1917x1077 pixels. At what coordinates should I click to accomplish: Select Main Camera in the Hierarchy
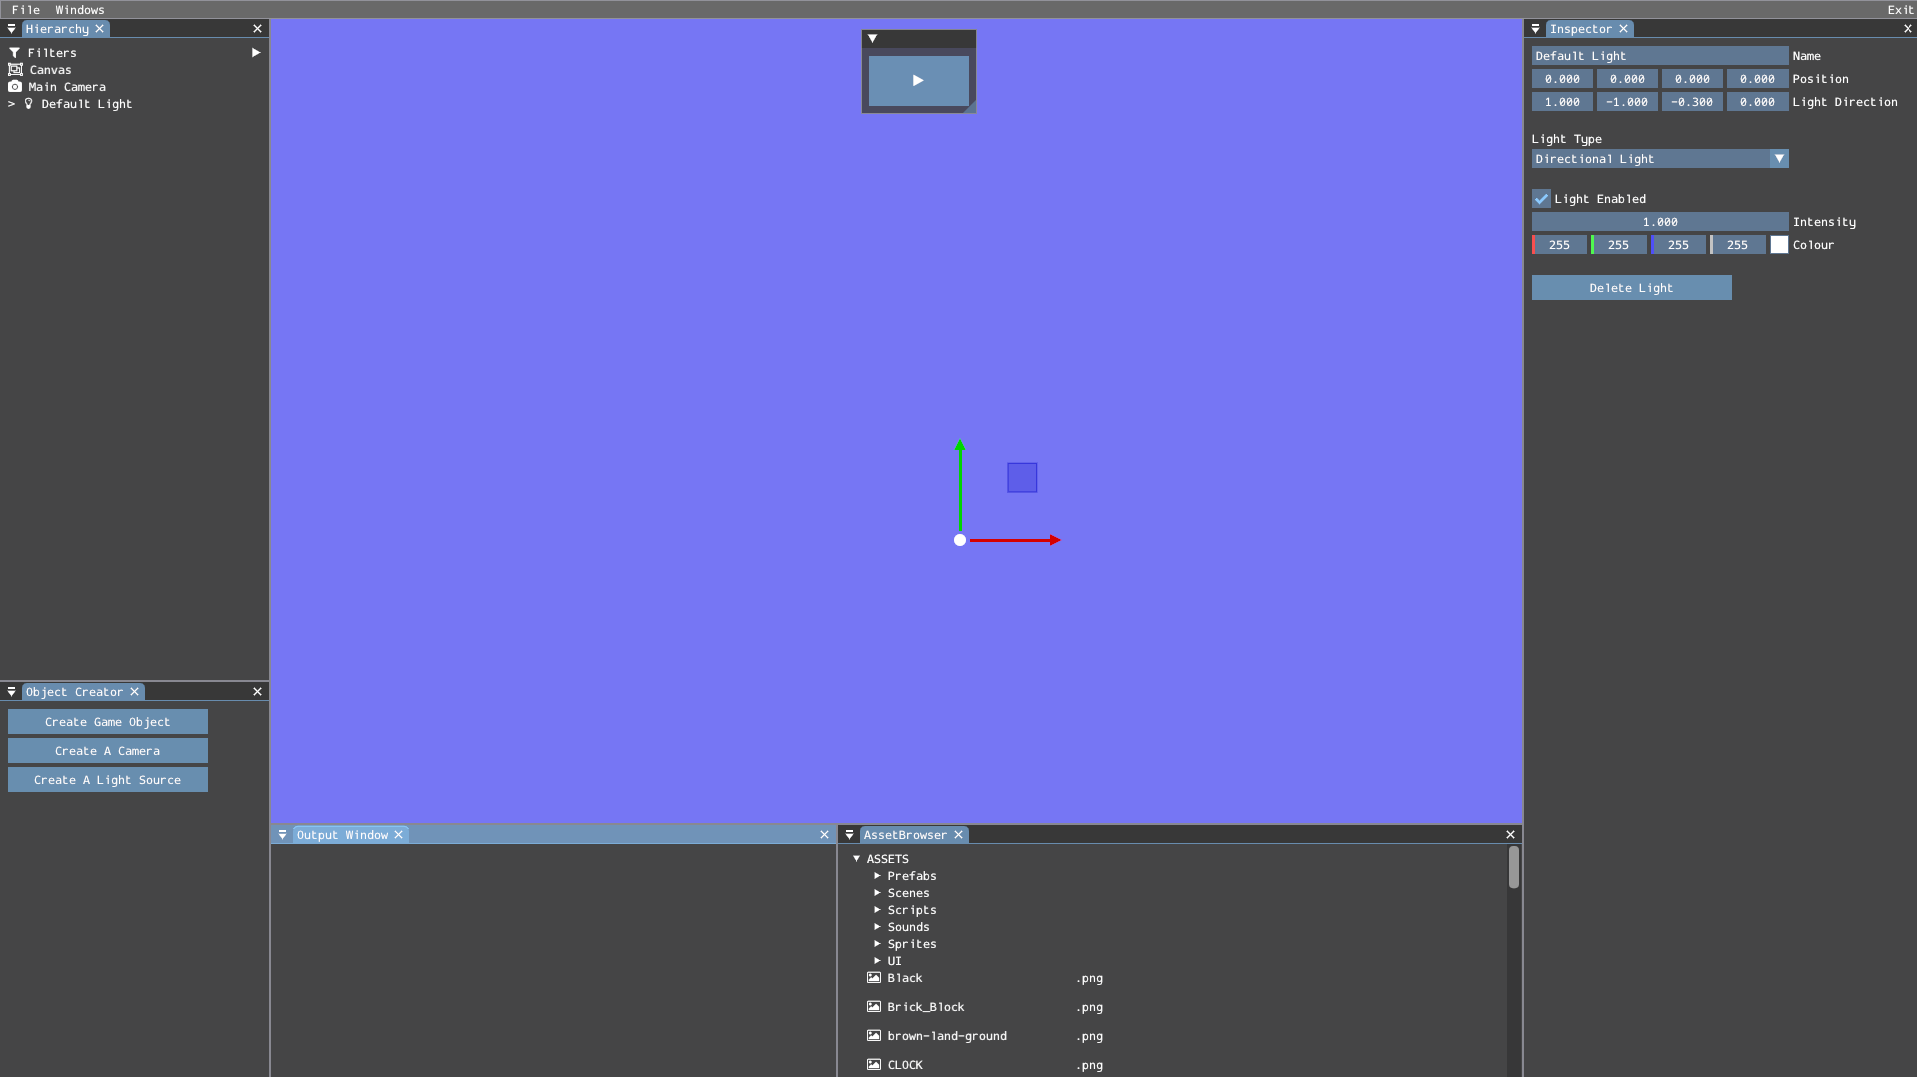point(67,86)
